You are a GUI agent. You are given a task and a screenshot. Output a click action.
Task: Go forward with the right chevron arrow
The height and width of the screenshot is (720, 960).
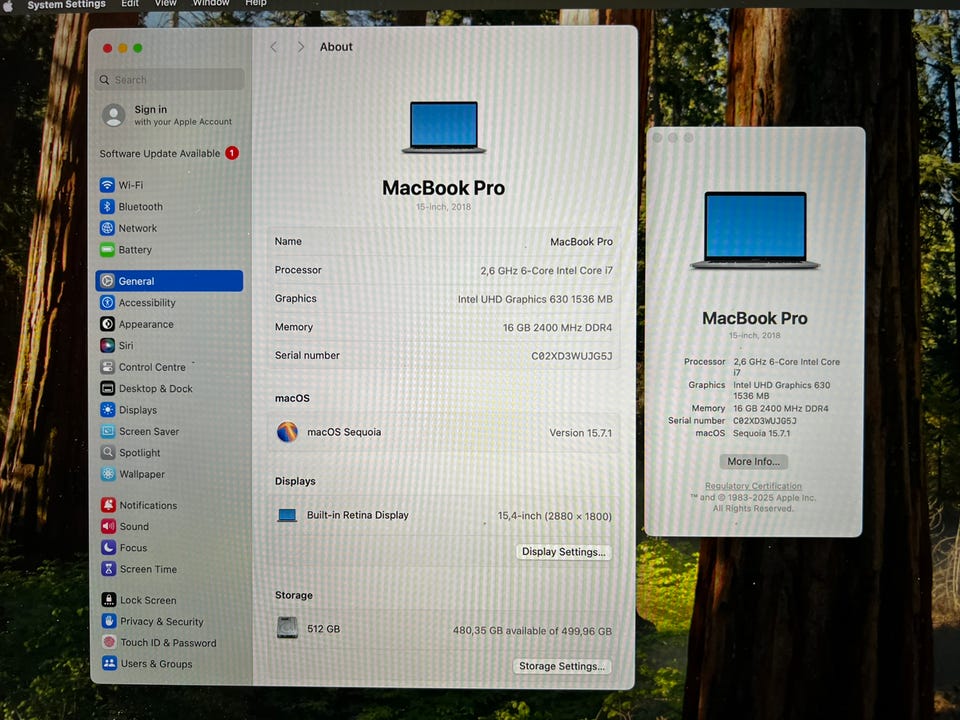[x=300, y=47]
